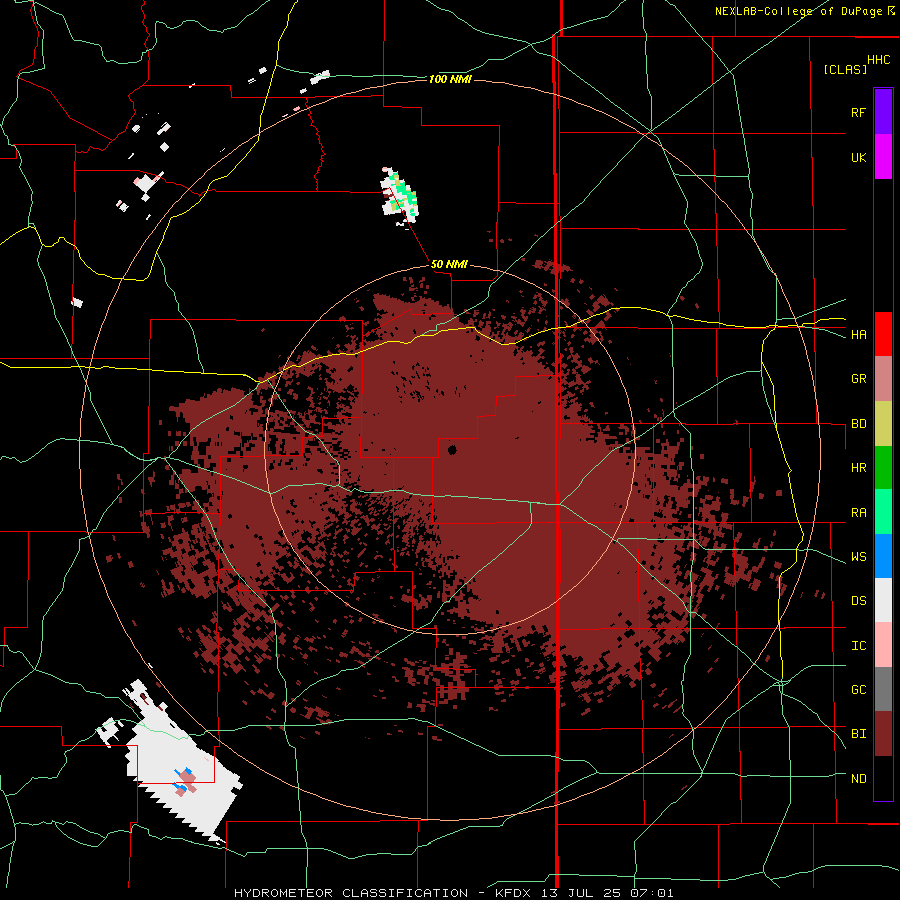Click the ND black legend swatch
This screenshot has height=900, width=900.
click(883, 778)
